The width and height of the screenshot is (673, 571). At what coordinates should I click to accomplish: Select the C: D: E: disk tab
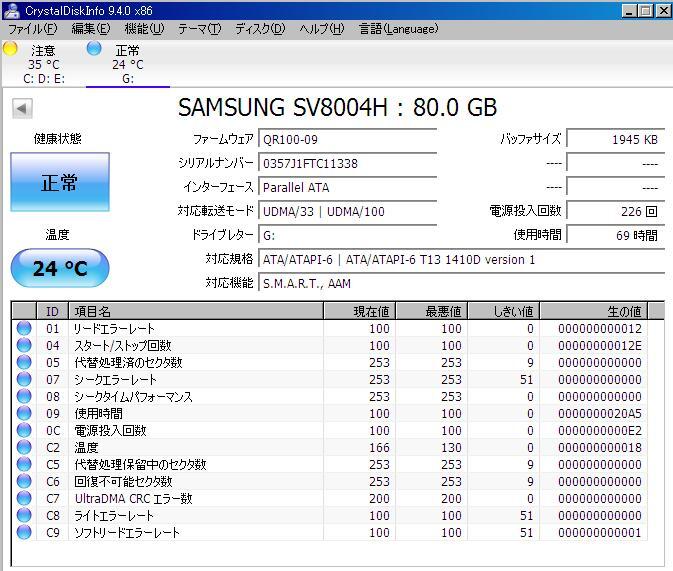[x=44, y=64]
